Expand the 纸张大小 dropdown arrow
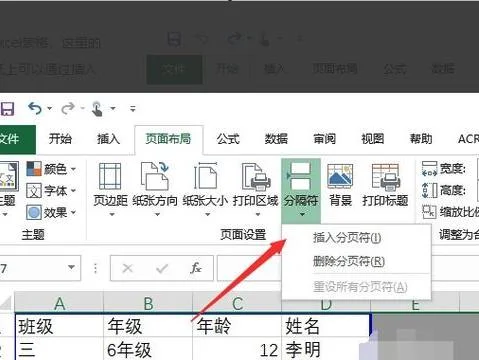Screen dimensions: 479x360 tap(208, 214)
